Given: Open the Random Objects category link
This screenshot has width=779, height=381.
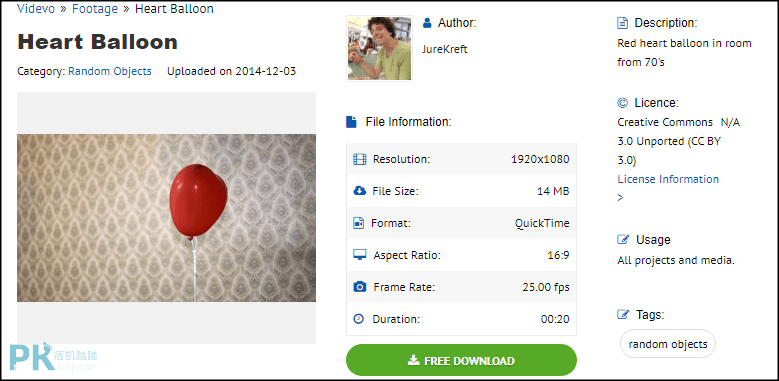Looking at the screenshot, I should 110,71.
